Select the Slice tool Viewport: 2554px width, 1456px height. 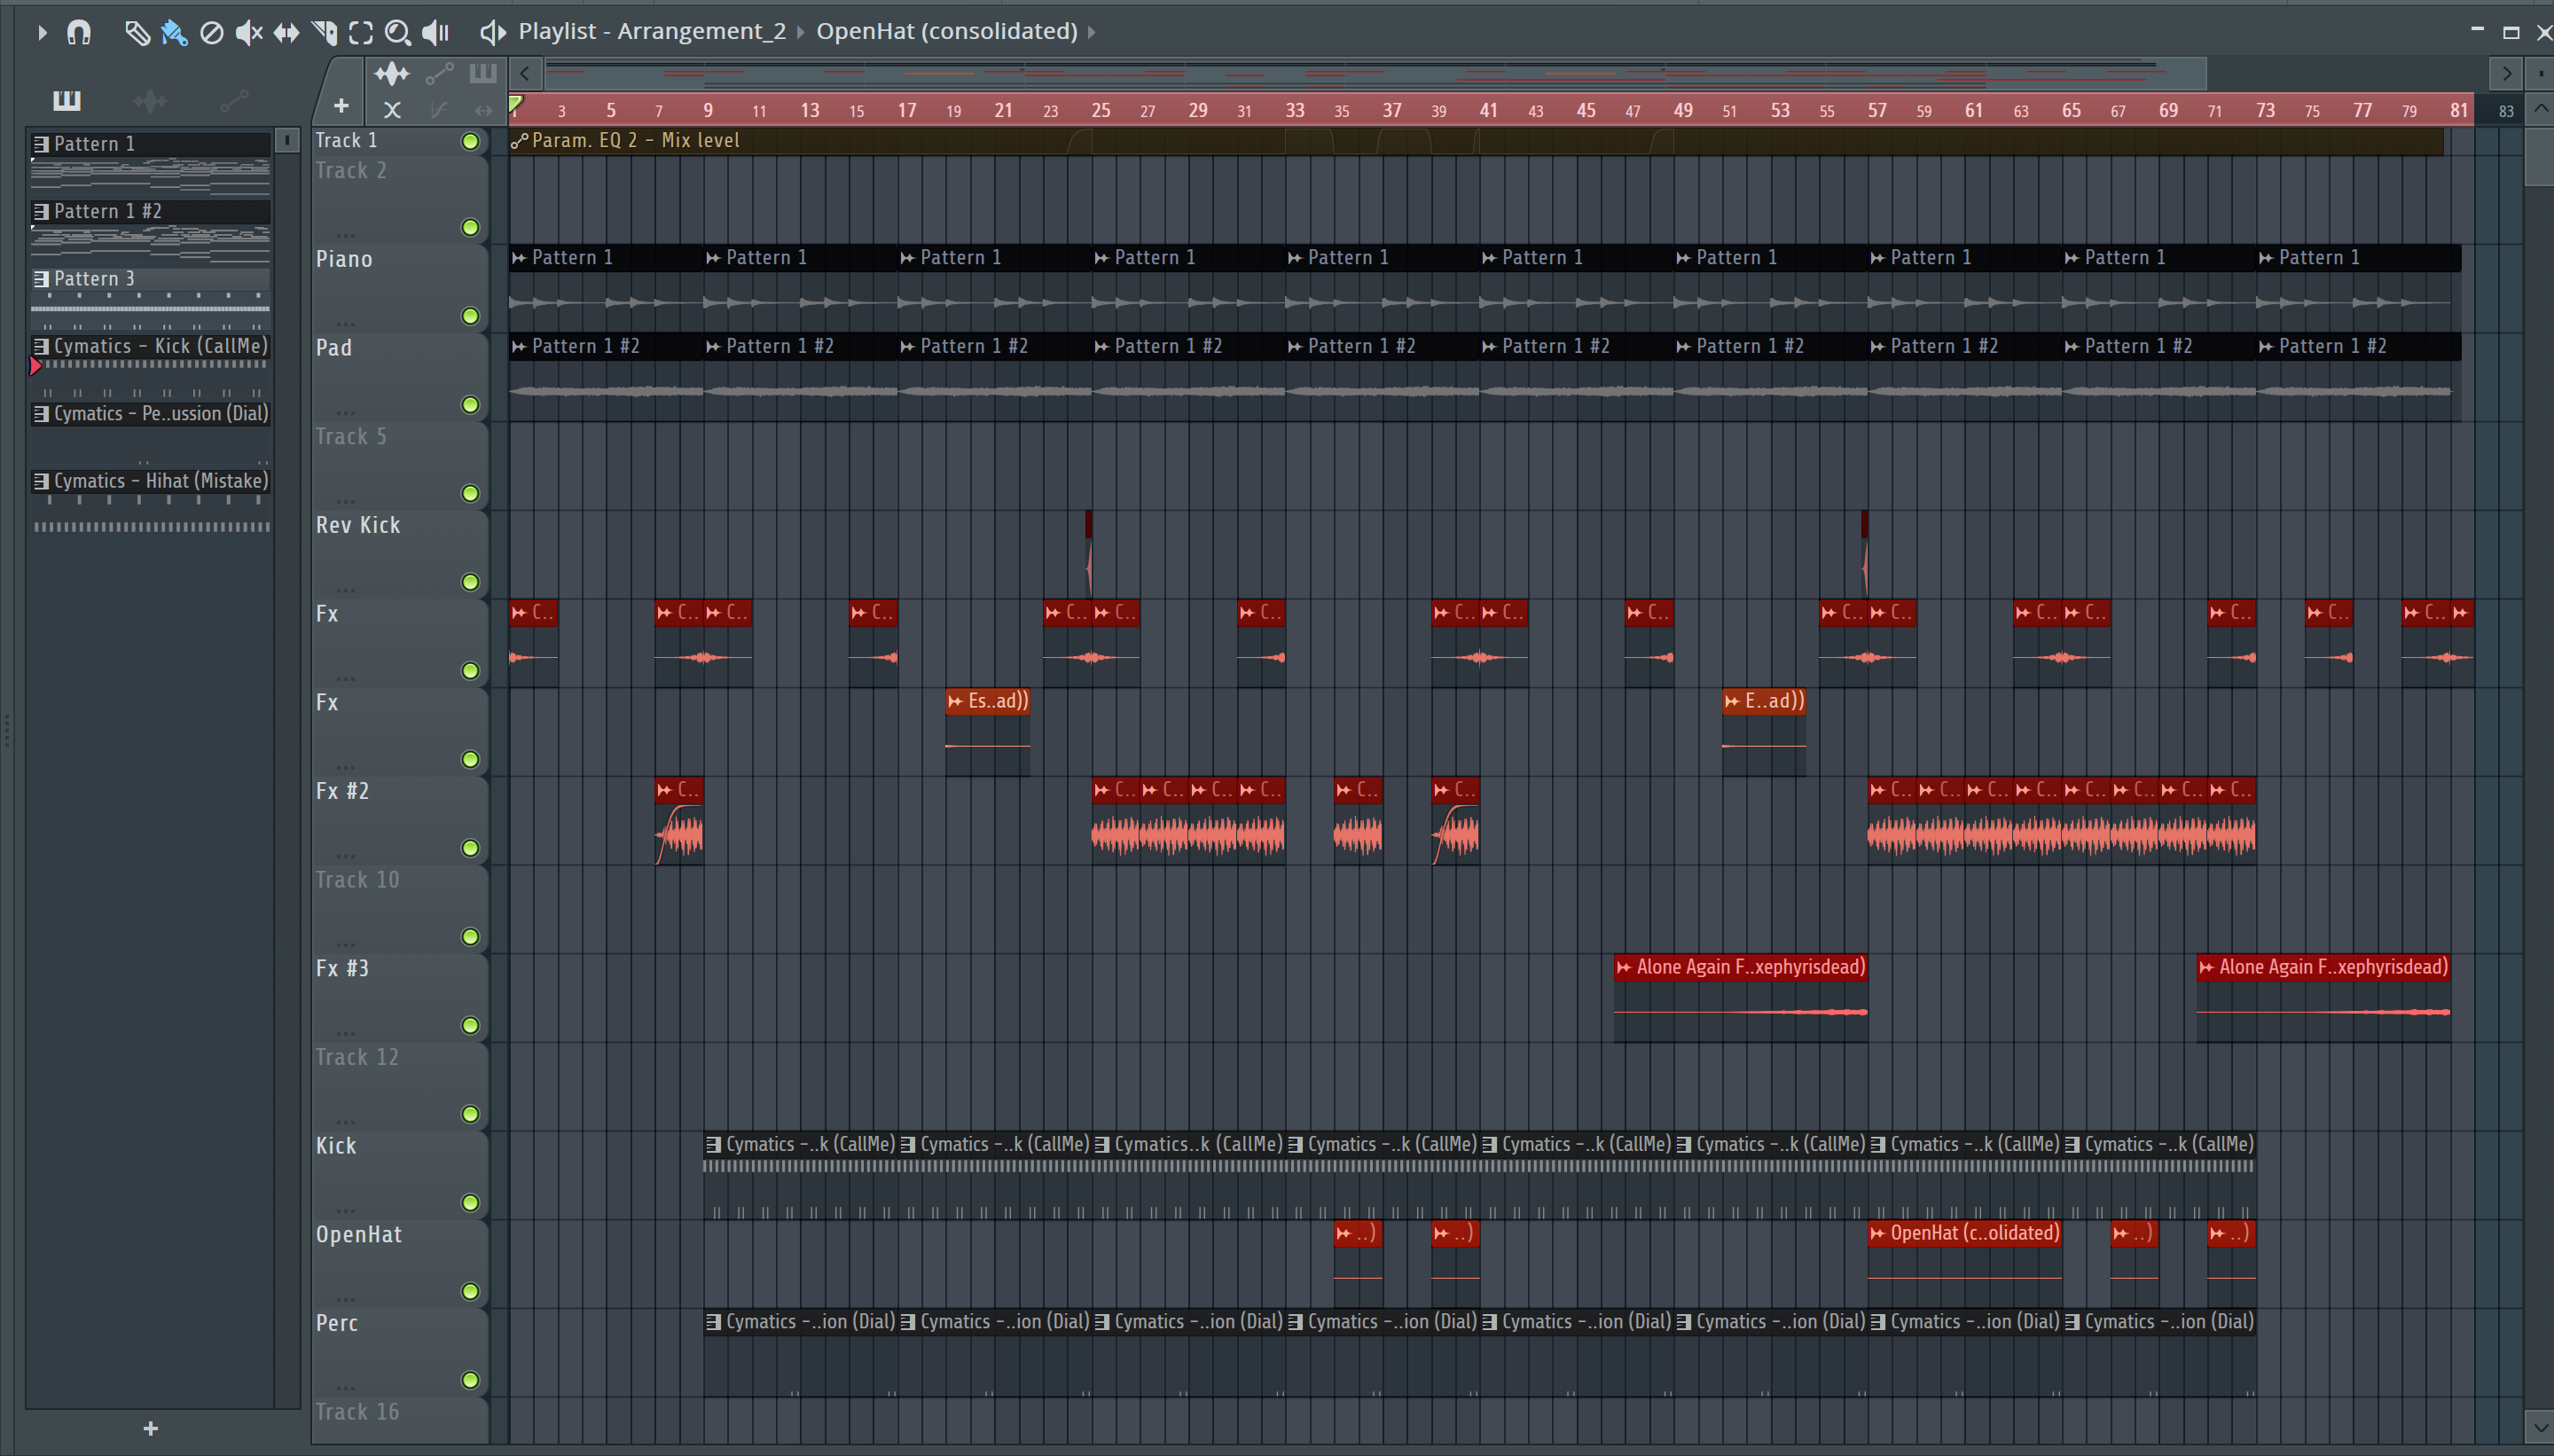pos(324,33)
